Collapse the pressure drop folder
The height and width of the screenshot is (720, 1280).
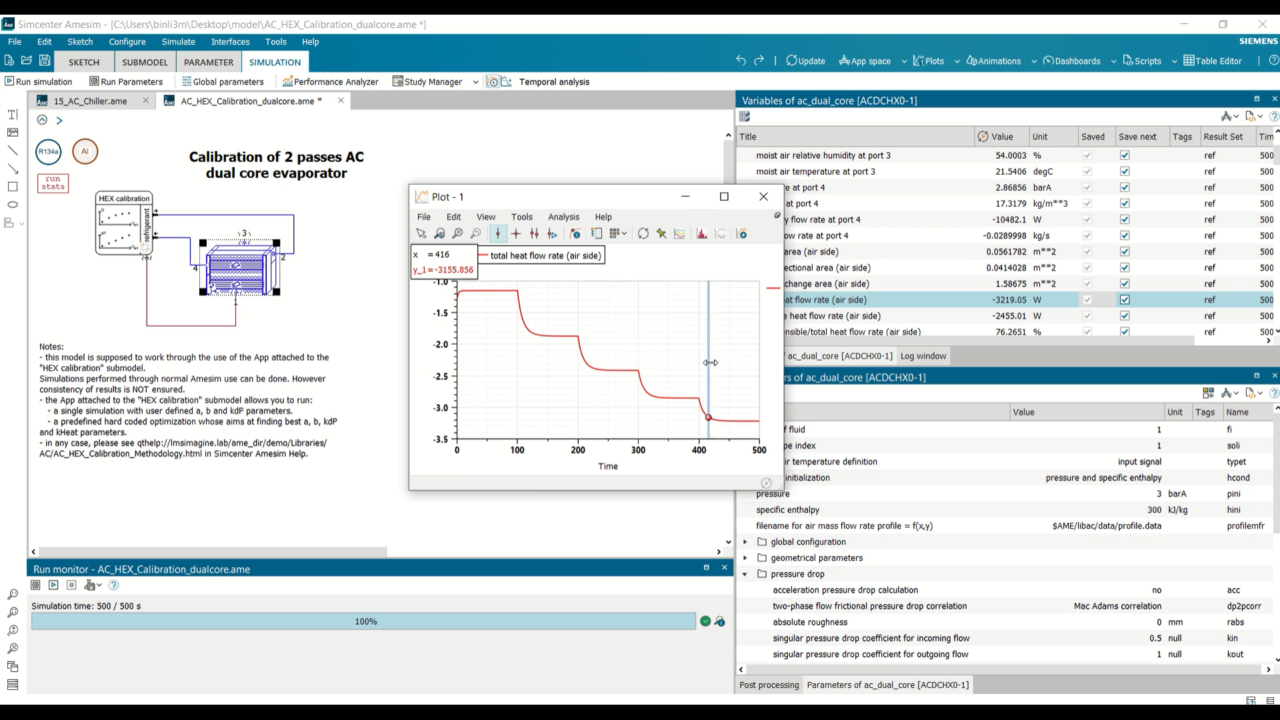745,574
